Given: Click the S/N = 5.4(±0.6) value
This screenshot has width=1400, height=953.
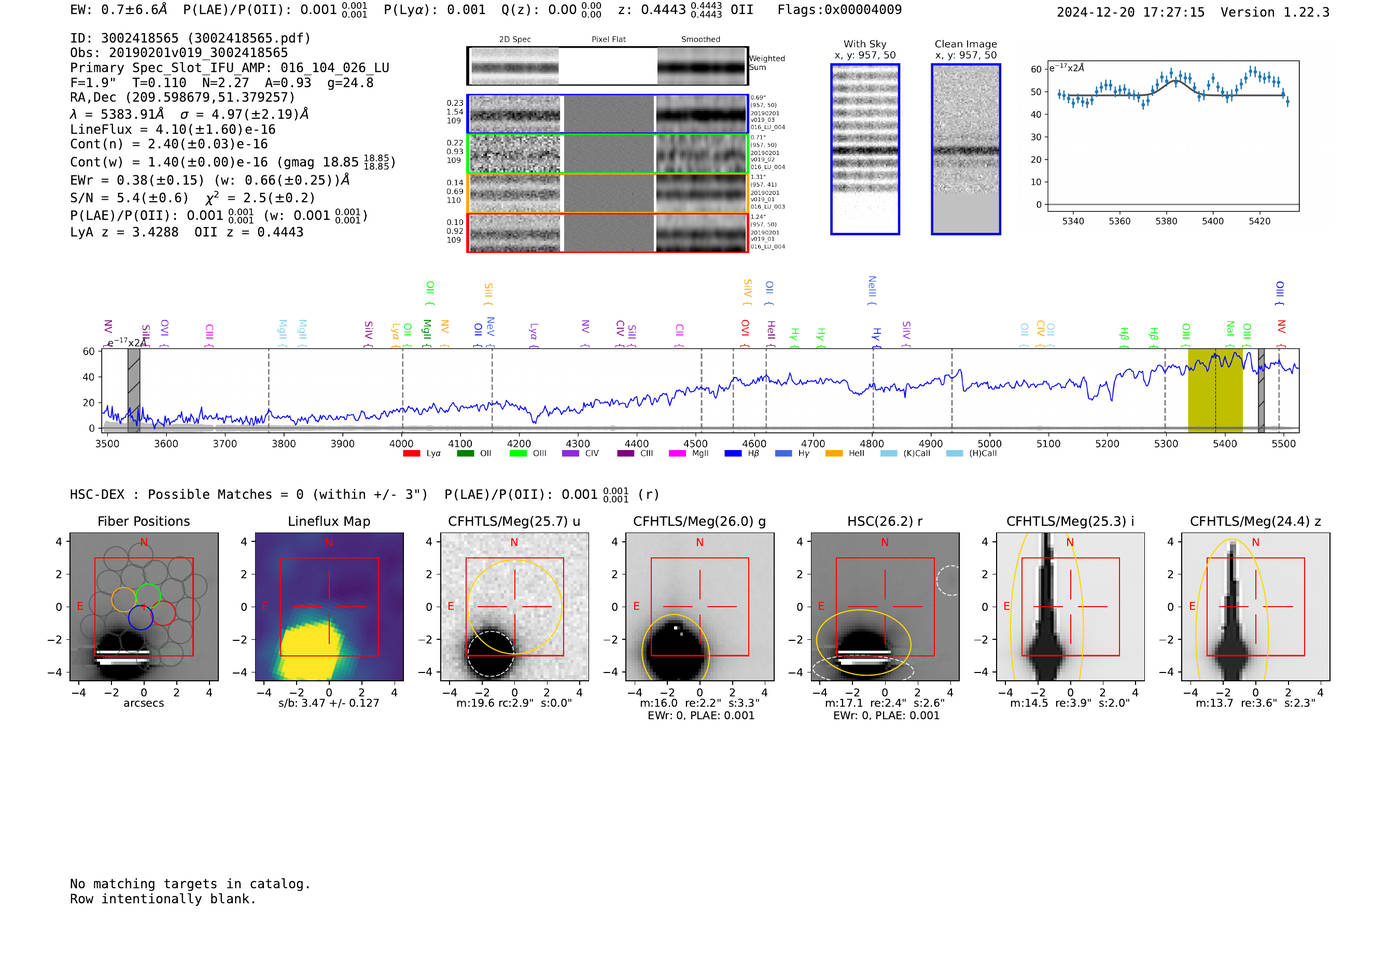Looking at the screenshot, I should [x=129, y=198].
